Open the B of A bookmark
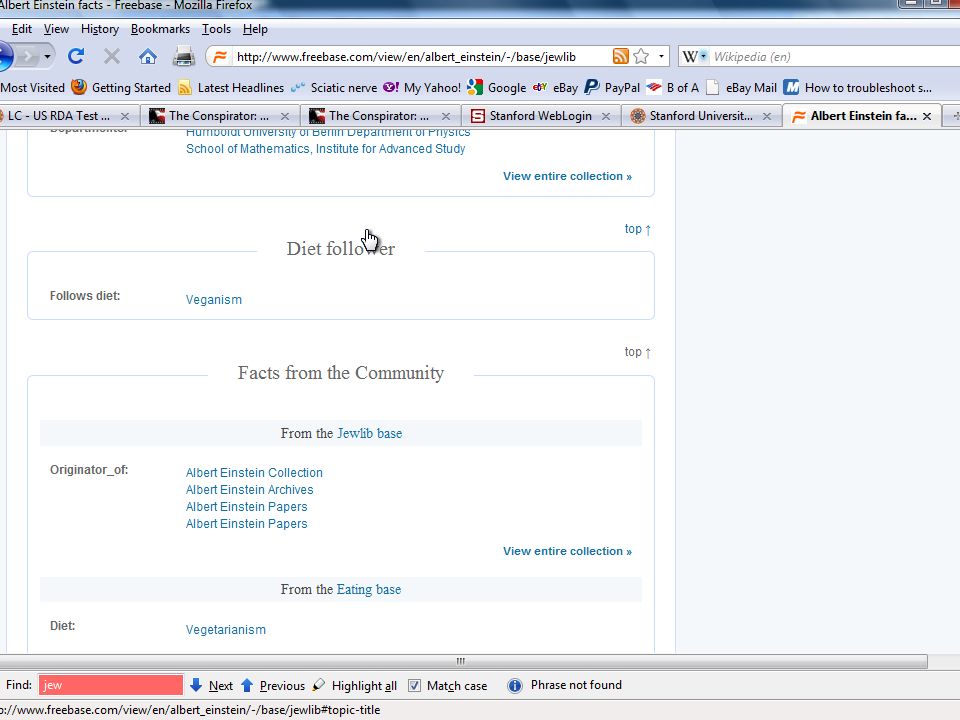The image size is (960, 720). (x=672, y=88)
